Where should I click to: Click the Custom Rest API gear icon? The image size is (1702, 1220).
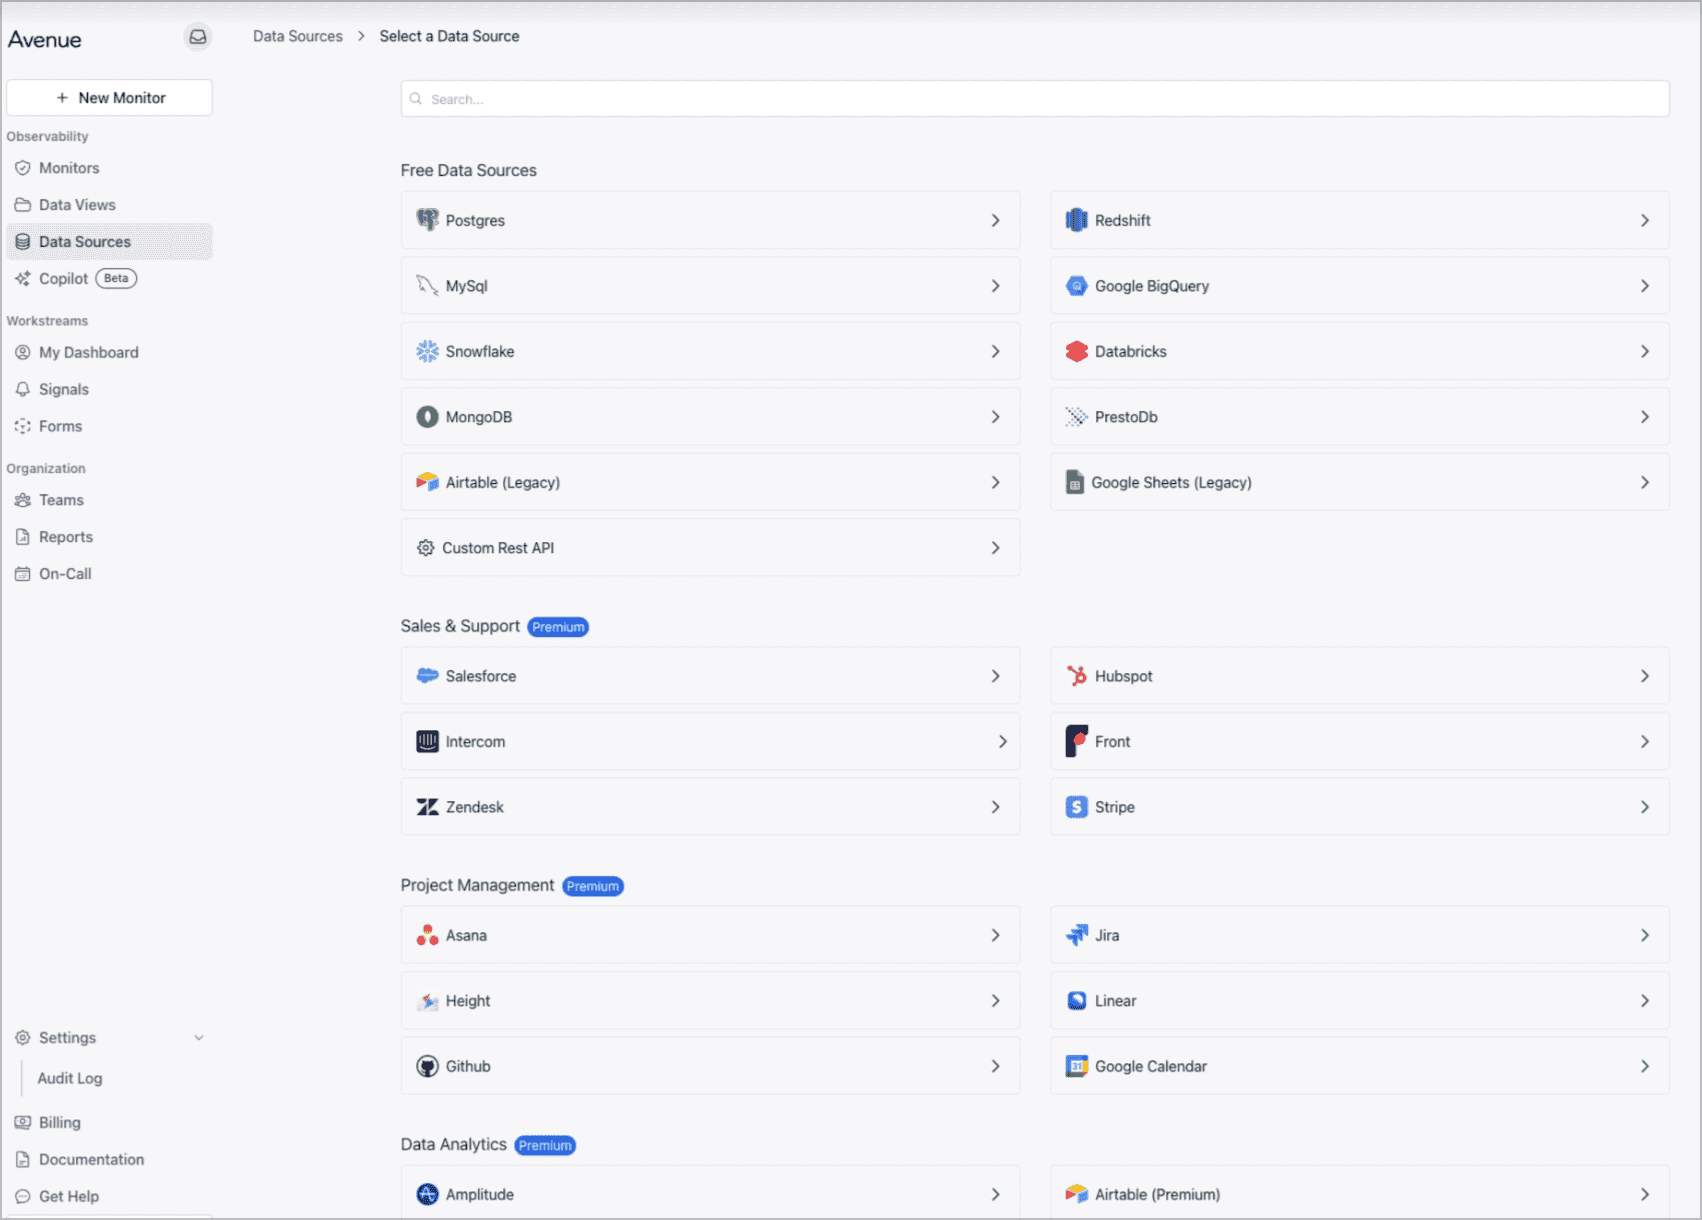point(426,548)
